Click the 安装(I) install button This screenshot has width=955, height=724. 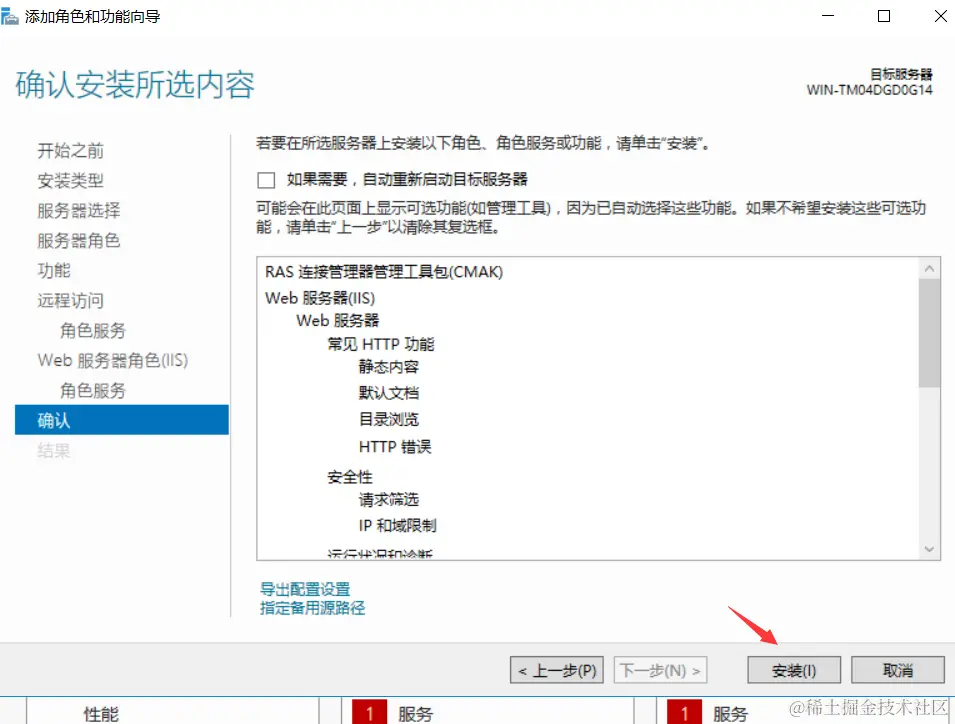(x=794, y=670)
